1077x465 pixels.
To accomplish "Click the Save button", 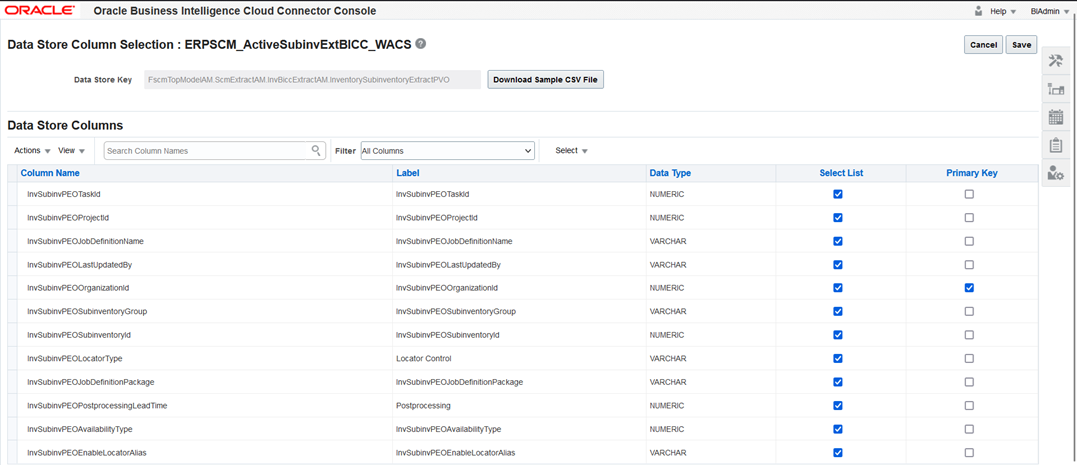I will click(x=1021, y=45).
